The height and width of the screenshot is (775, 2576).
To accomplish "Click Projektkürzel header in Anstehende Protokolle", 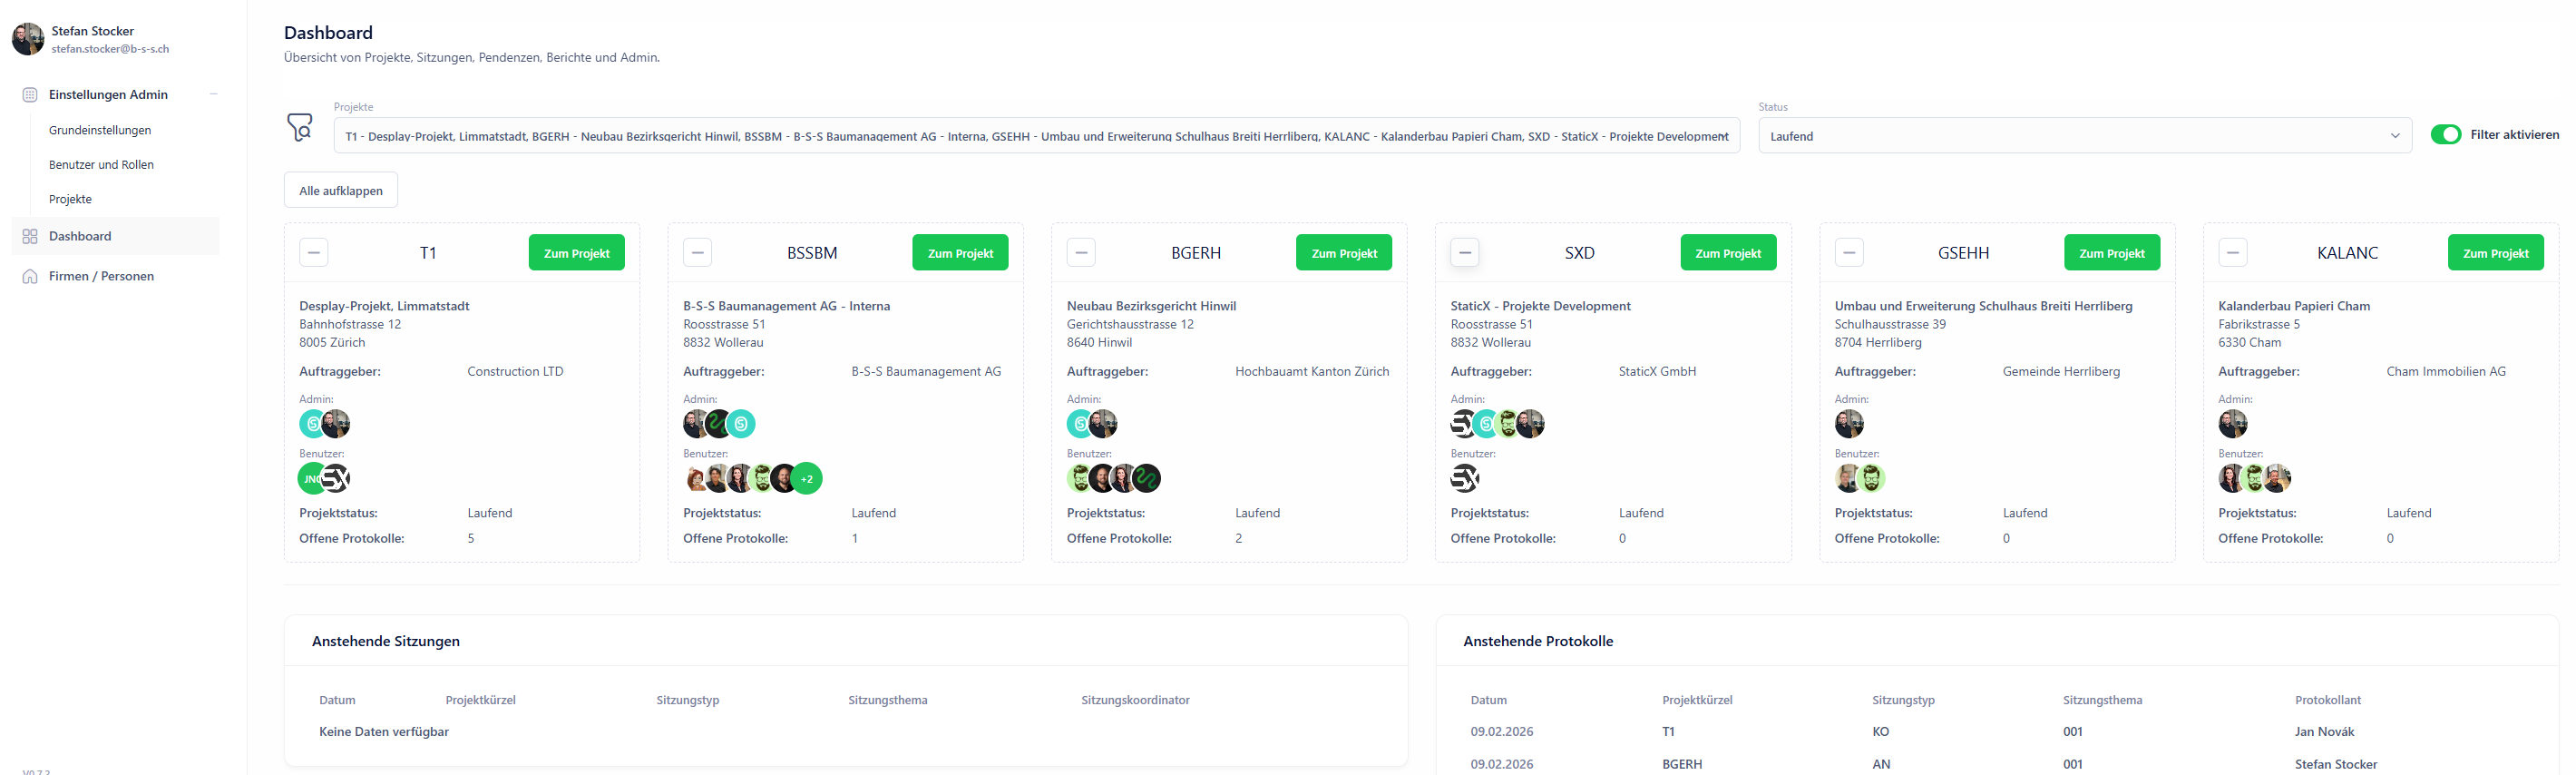I will click(1697, 700).
